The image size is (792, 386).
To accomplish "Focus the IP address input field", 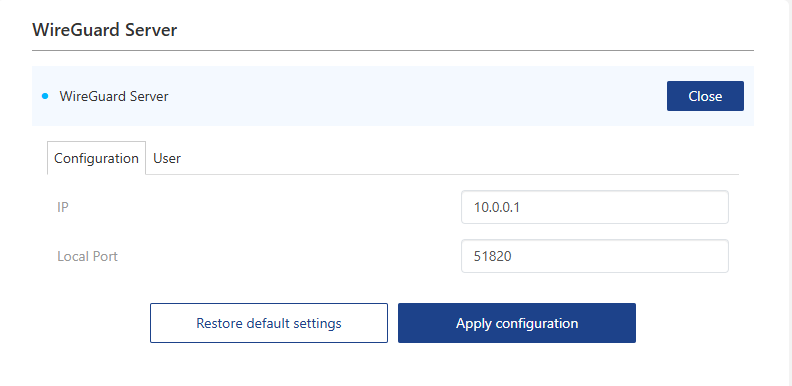I will (x=595, y=207).
